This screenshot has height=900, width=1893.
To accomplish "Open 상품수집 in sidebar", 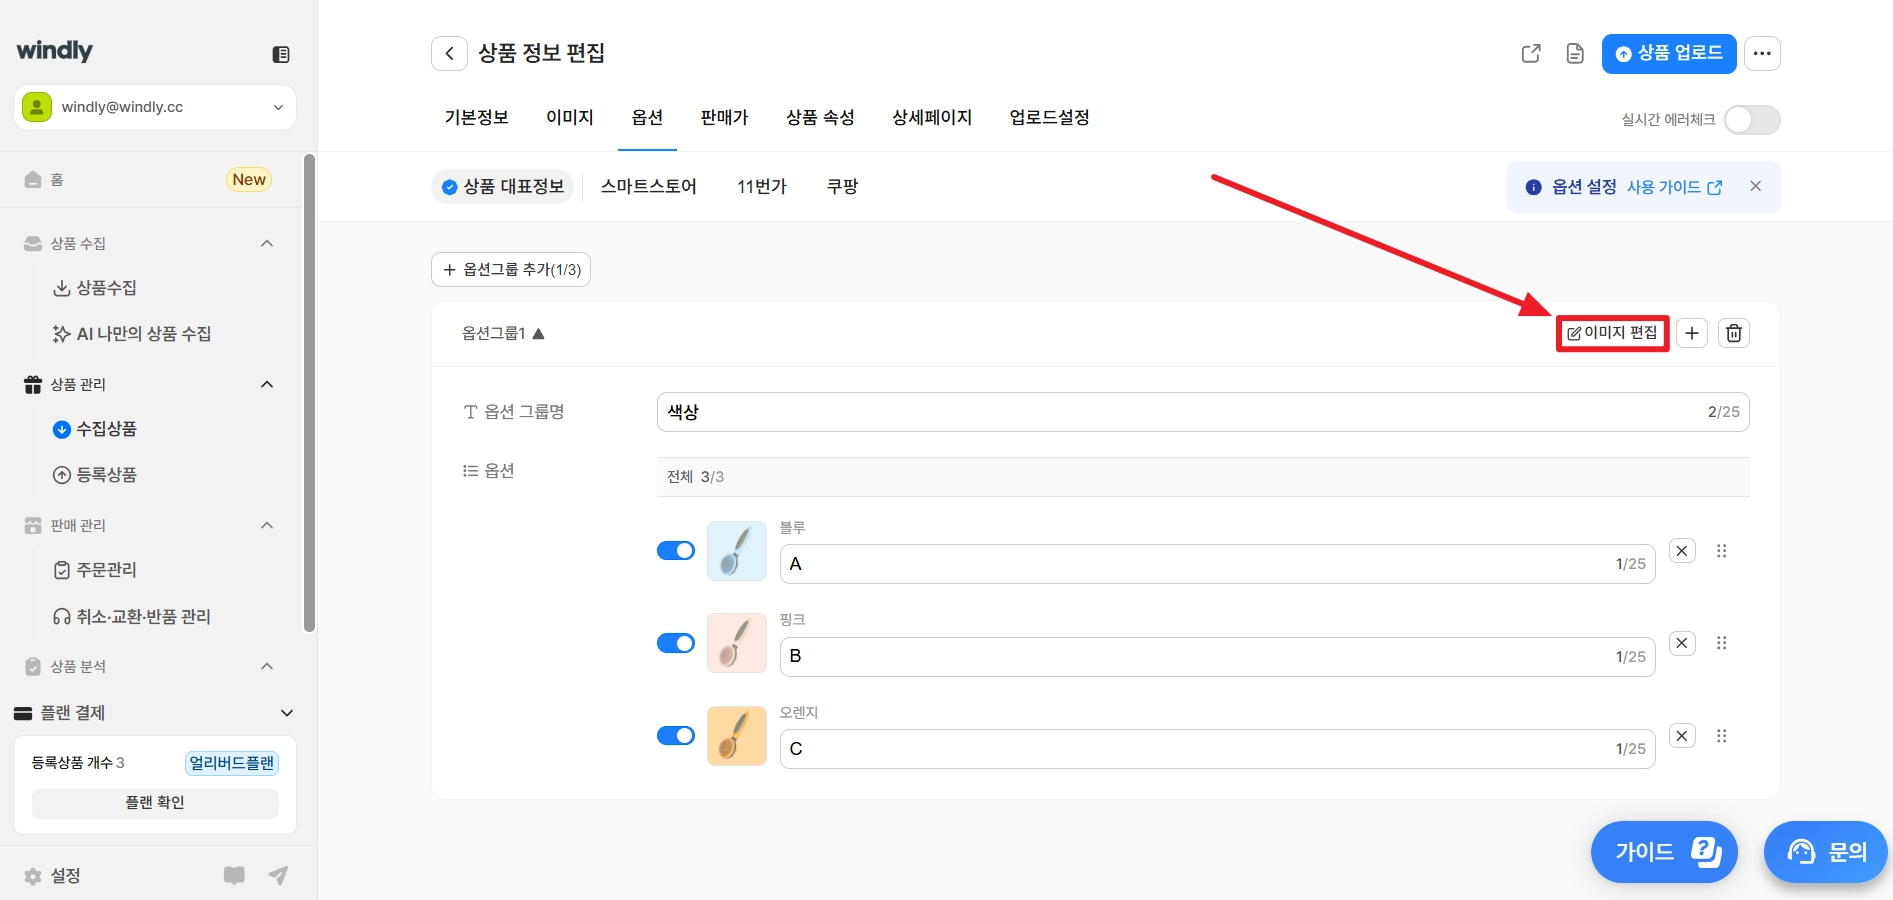I will click(x=95, y=288).
